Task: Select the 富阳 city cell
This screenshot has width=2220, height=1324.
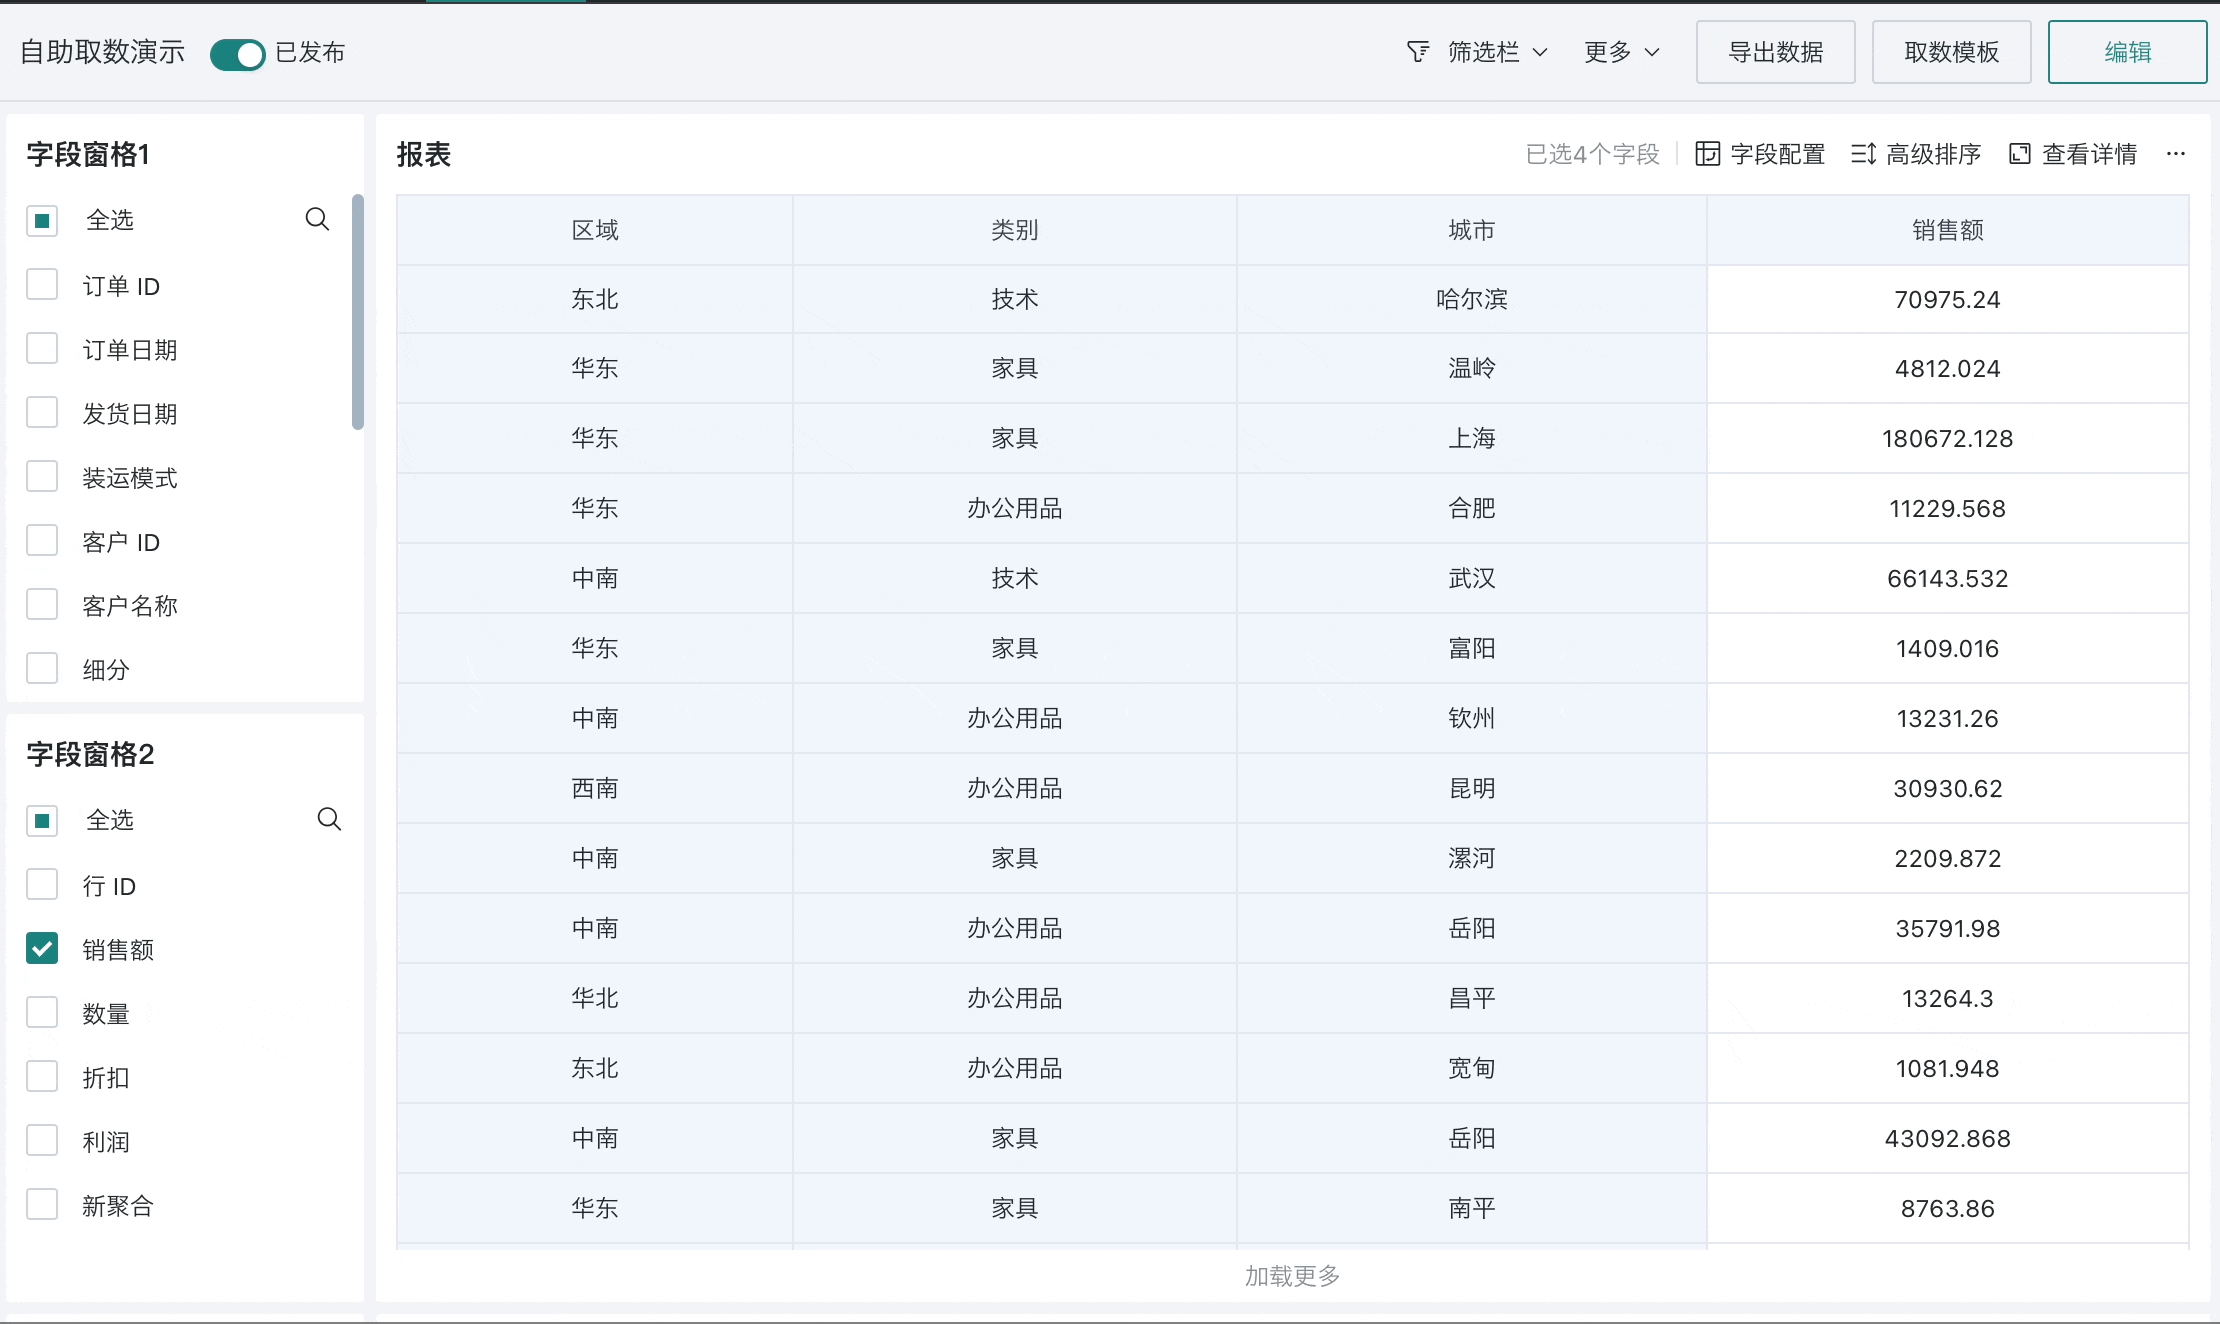Action: [x=1472, y=648]
